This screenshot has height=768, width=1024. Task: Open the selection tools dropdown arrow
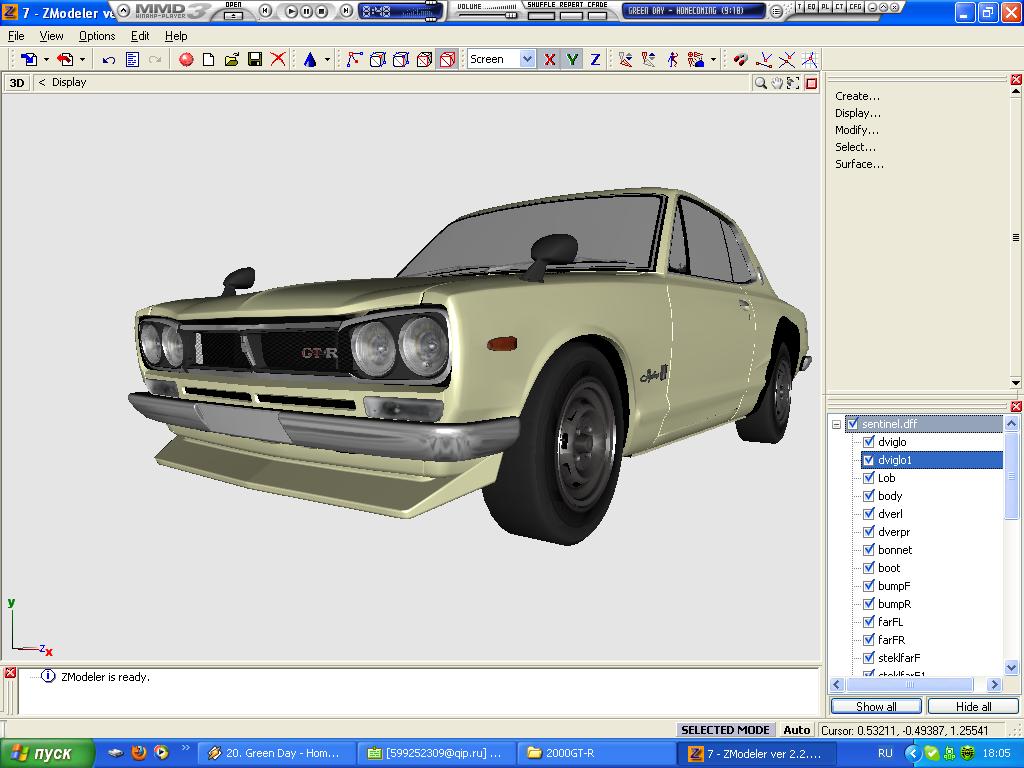pyautogui.click(x=713, y=59)
